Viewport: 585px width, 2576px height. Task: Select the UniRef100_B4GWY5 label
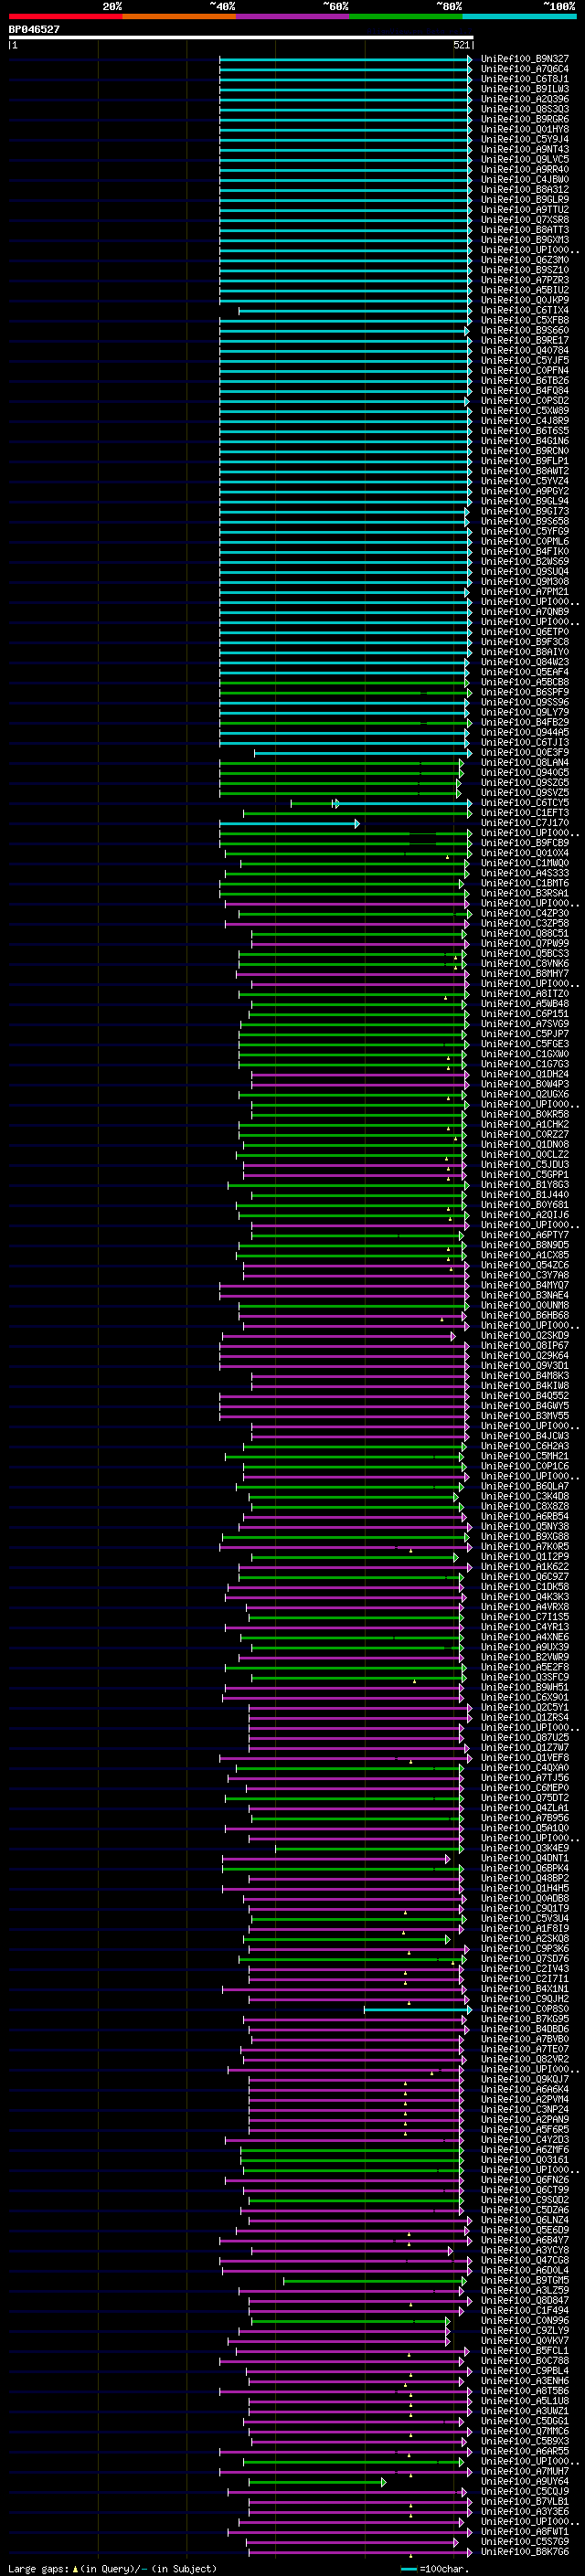tap(525, 1405)
